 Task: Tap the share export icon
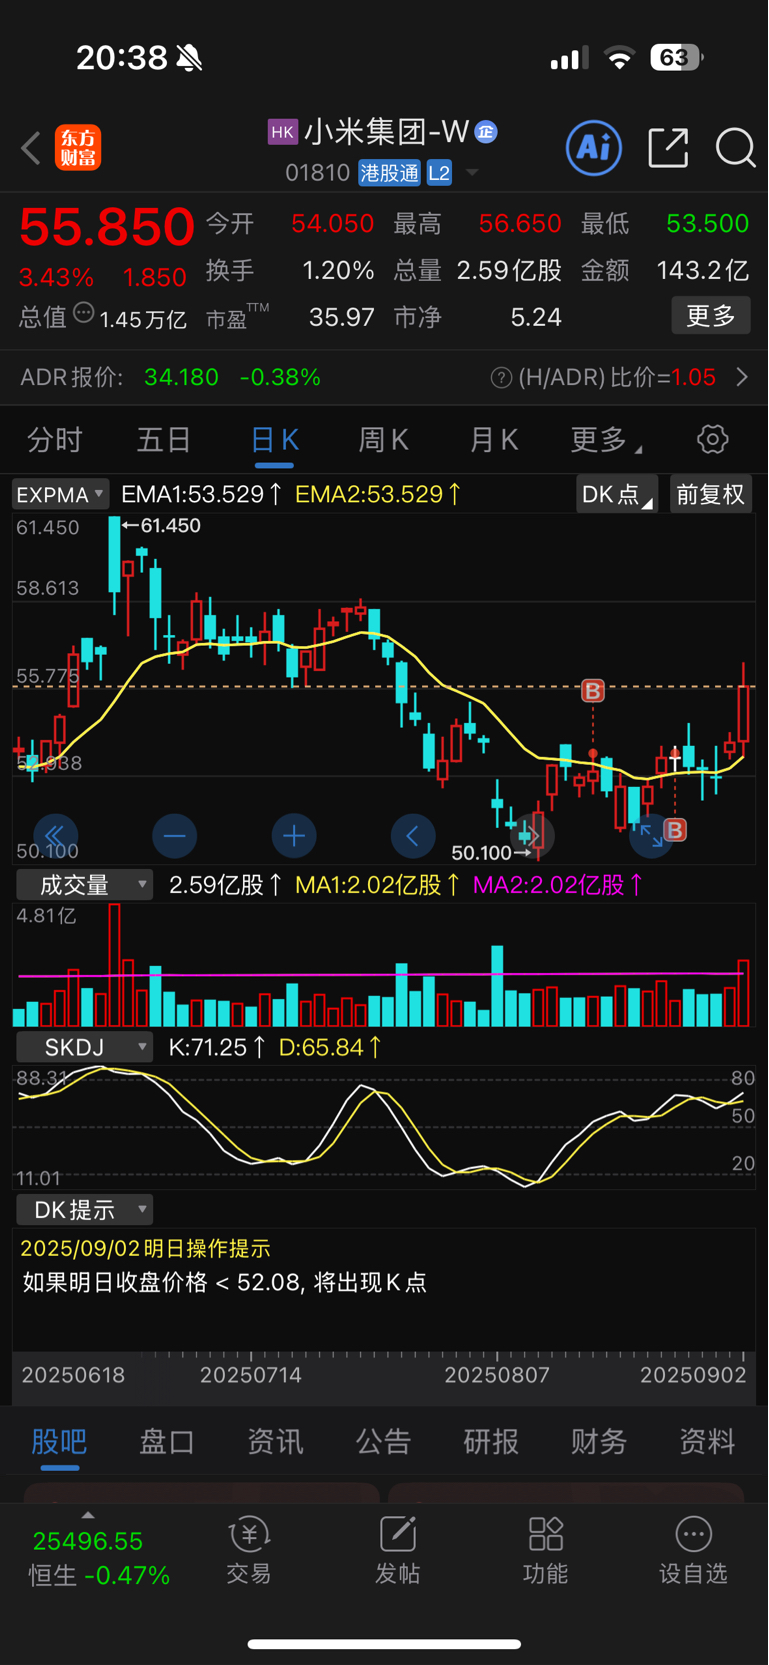pyautogui.click(x=668, y=148)
